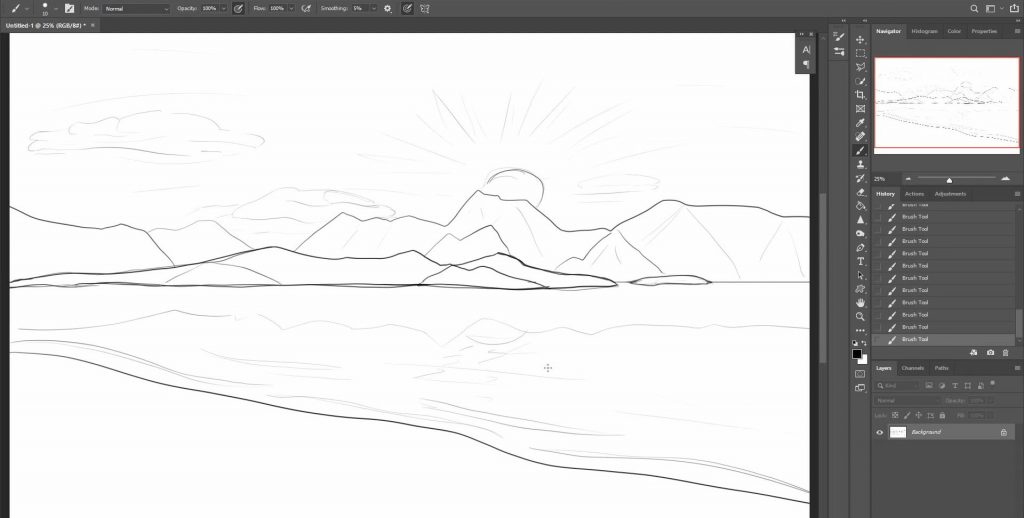Screen dimensions: 1024x518
Task: Create new document from current state
Action: 973,353
